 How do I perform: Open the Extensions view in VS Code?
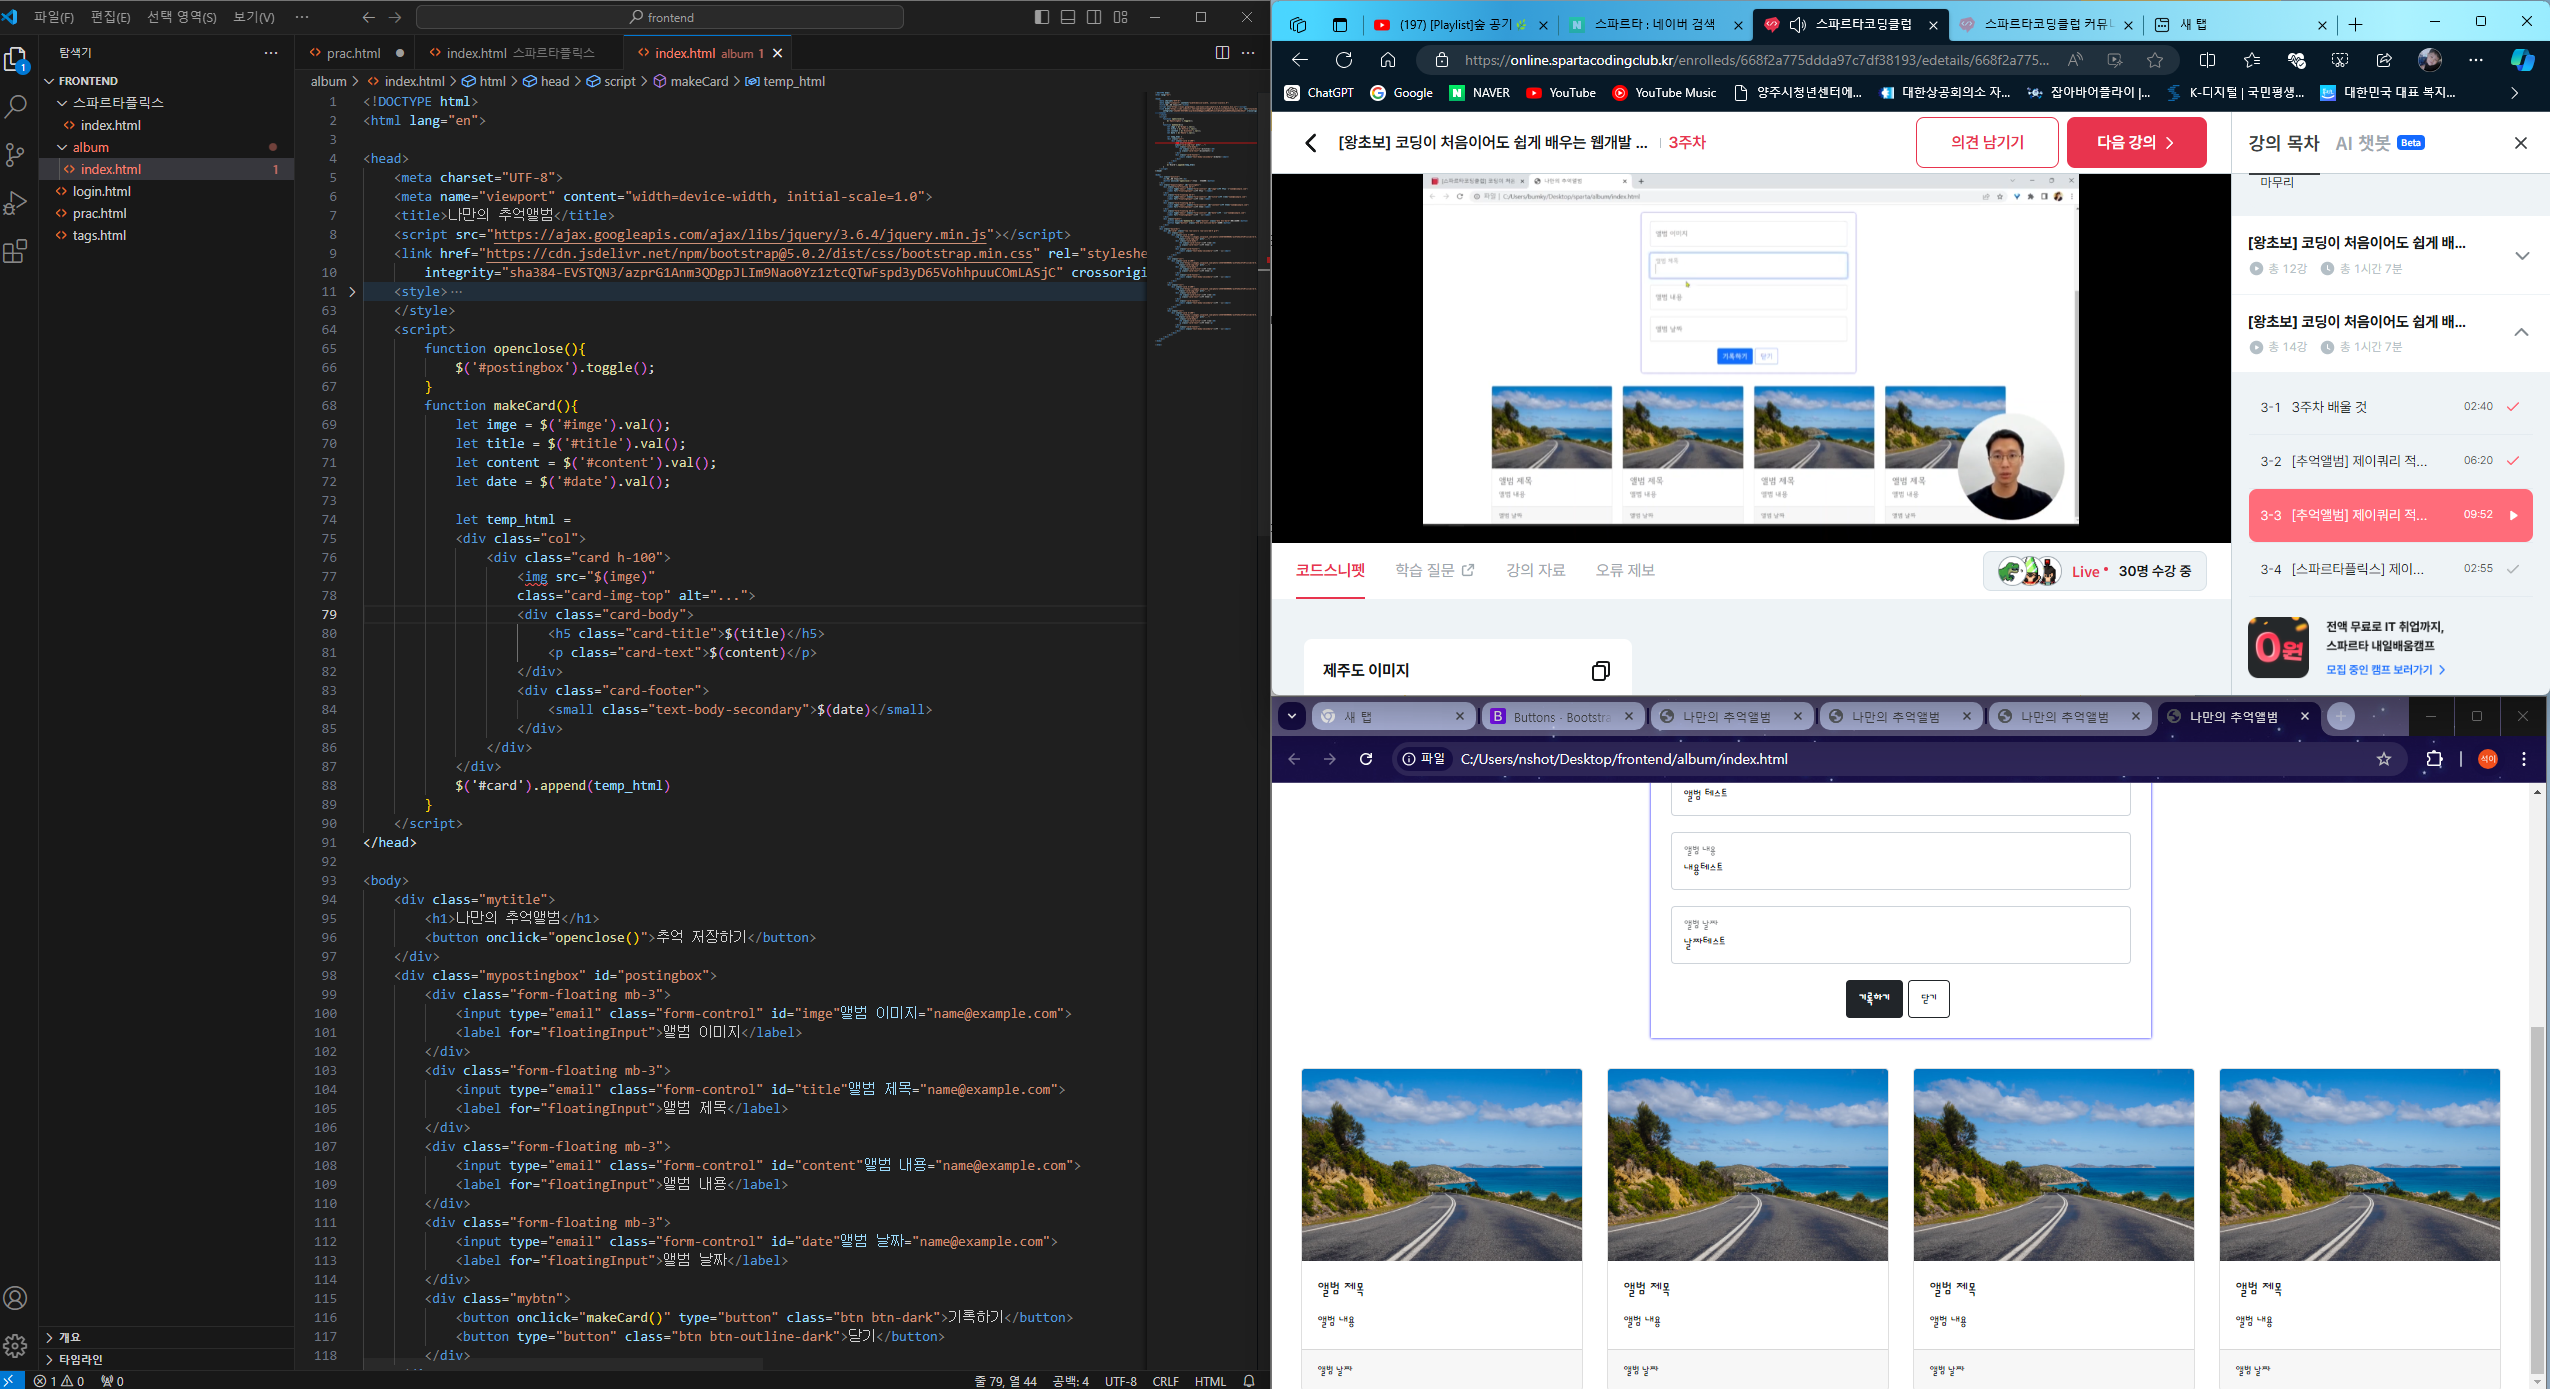tap(16, 251)
